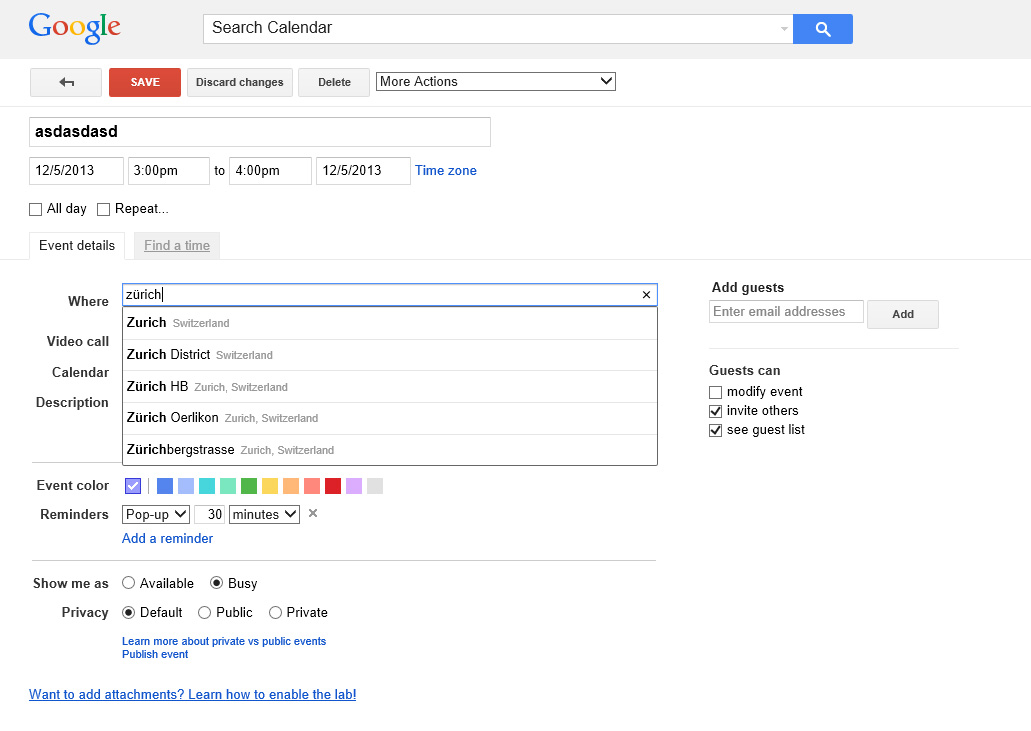This screenshot has height=731, width=1031.
Task: Switch to the Event details tab
Action: coord(77,245)
